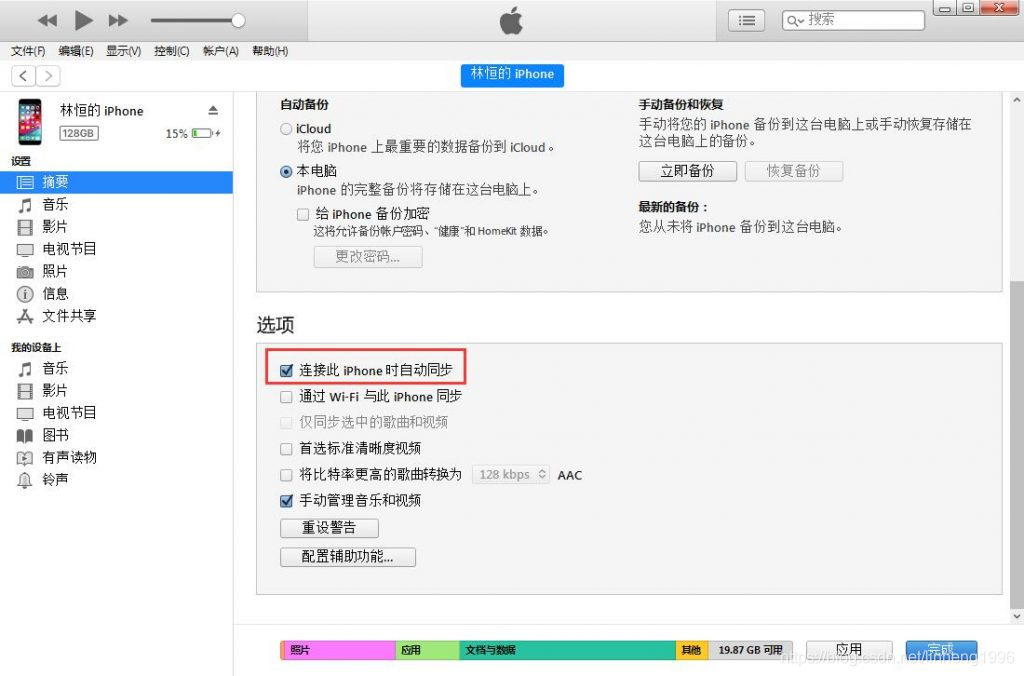Click the 林恒的 iPhone device tab

click(x=512, y=74)
